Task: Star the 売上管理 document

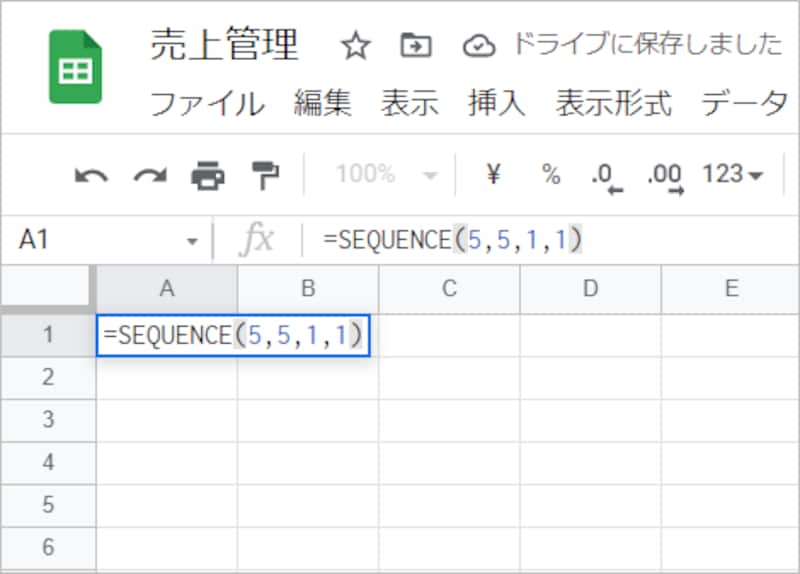Action: pyautogui.click(x=355, y=45)
